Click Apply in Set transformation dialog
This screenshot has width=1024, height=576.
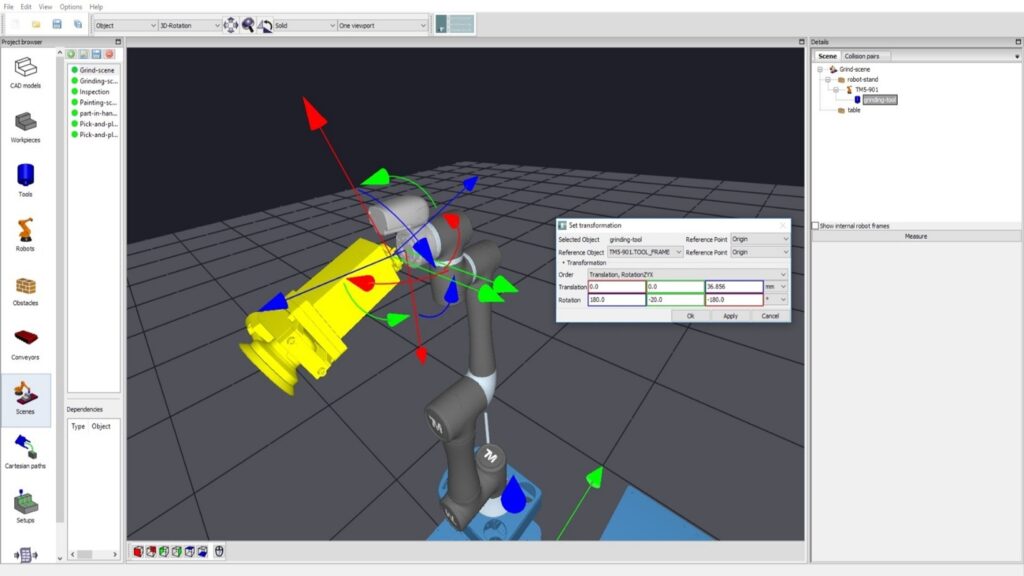point(730,315)
